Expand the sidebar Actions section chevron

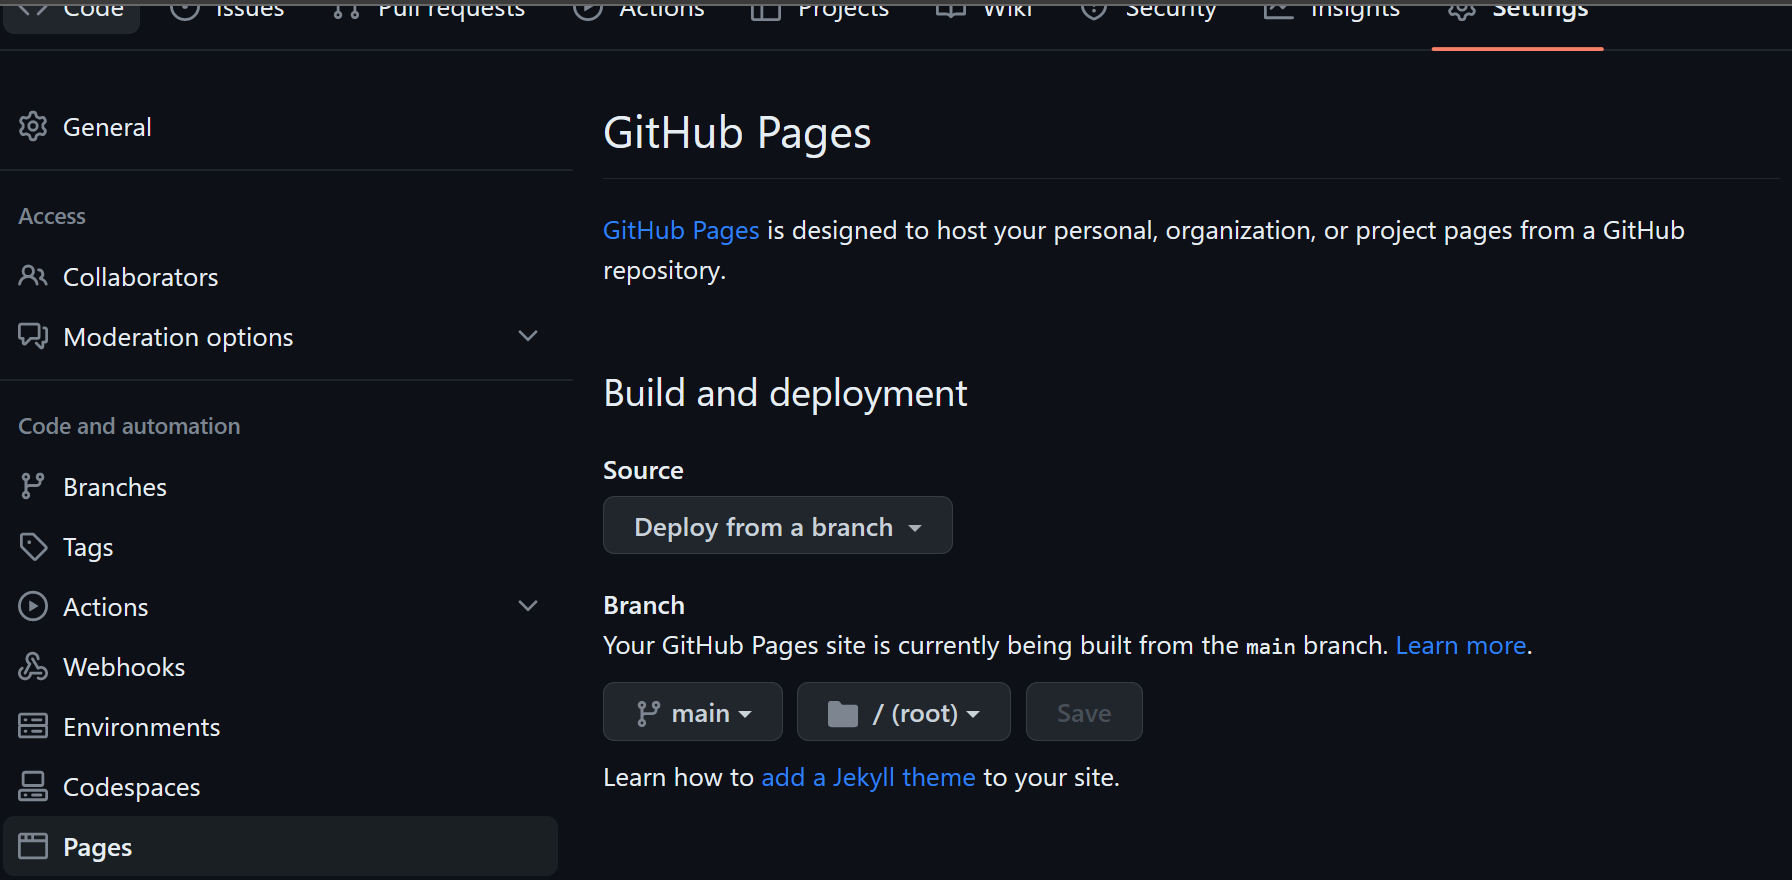[x=528, y=606]
